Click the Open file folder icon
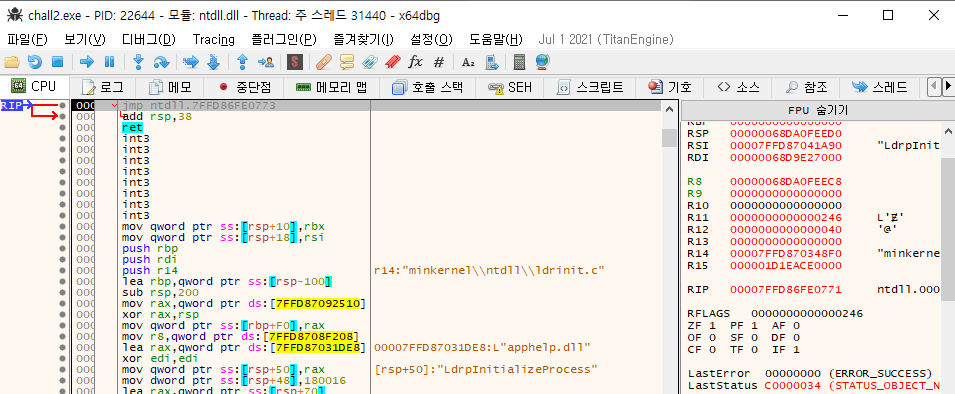 [12, 62]
